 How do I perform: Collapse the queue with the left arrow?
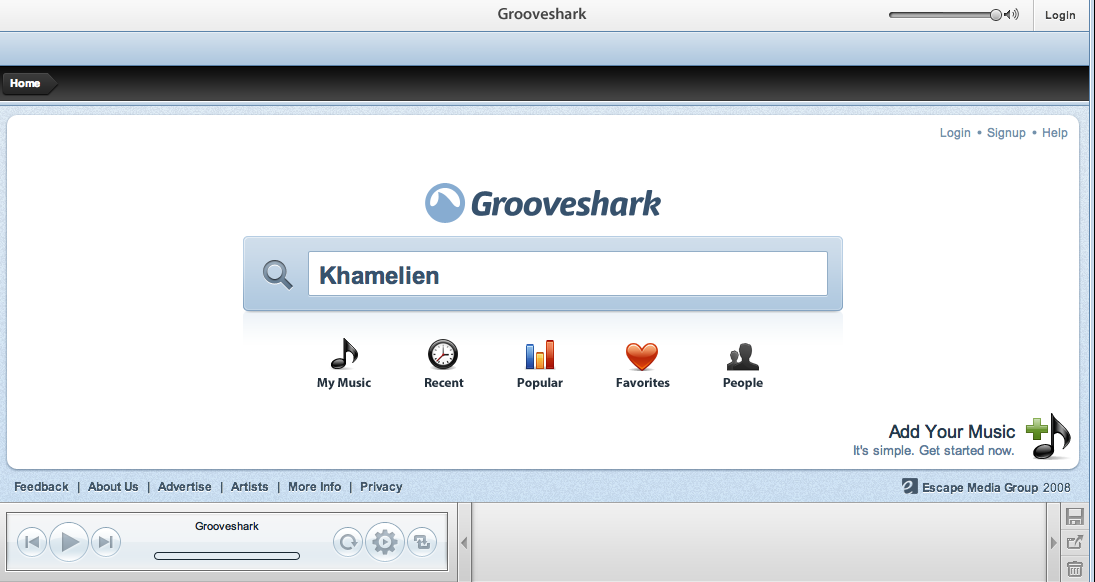click(464, 542)
